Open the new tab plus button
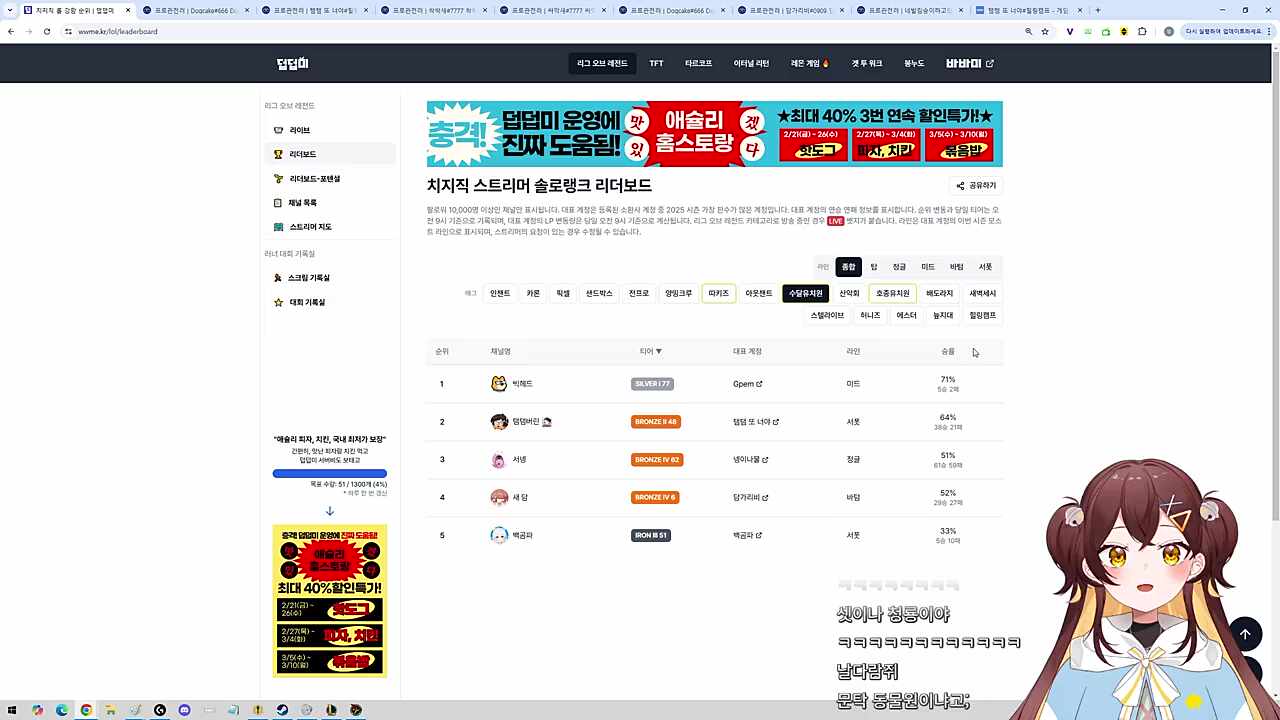The image size is (1280, 720). coord(1098,10)
